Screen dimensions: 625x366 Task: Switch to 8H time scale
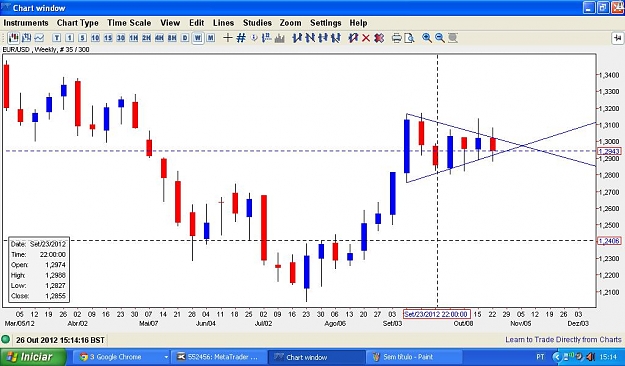coord(172,38)
